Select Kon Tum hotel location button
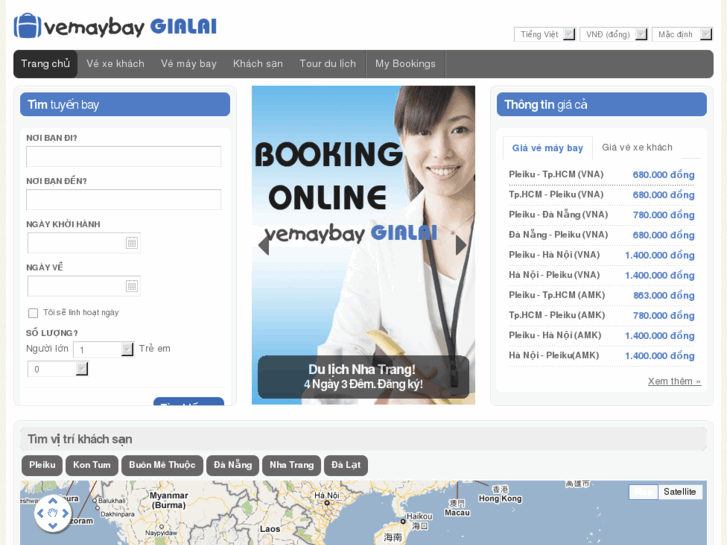 pos(92,465)
